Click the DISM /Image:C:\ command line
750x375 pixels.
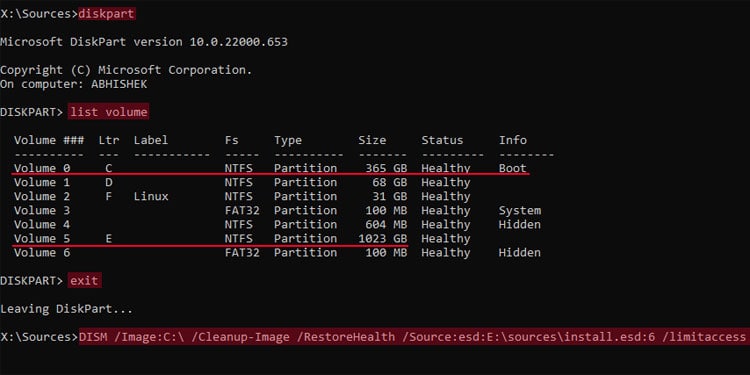[412, 337]
